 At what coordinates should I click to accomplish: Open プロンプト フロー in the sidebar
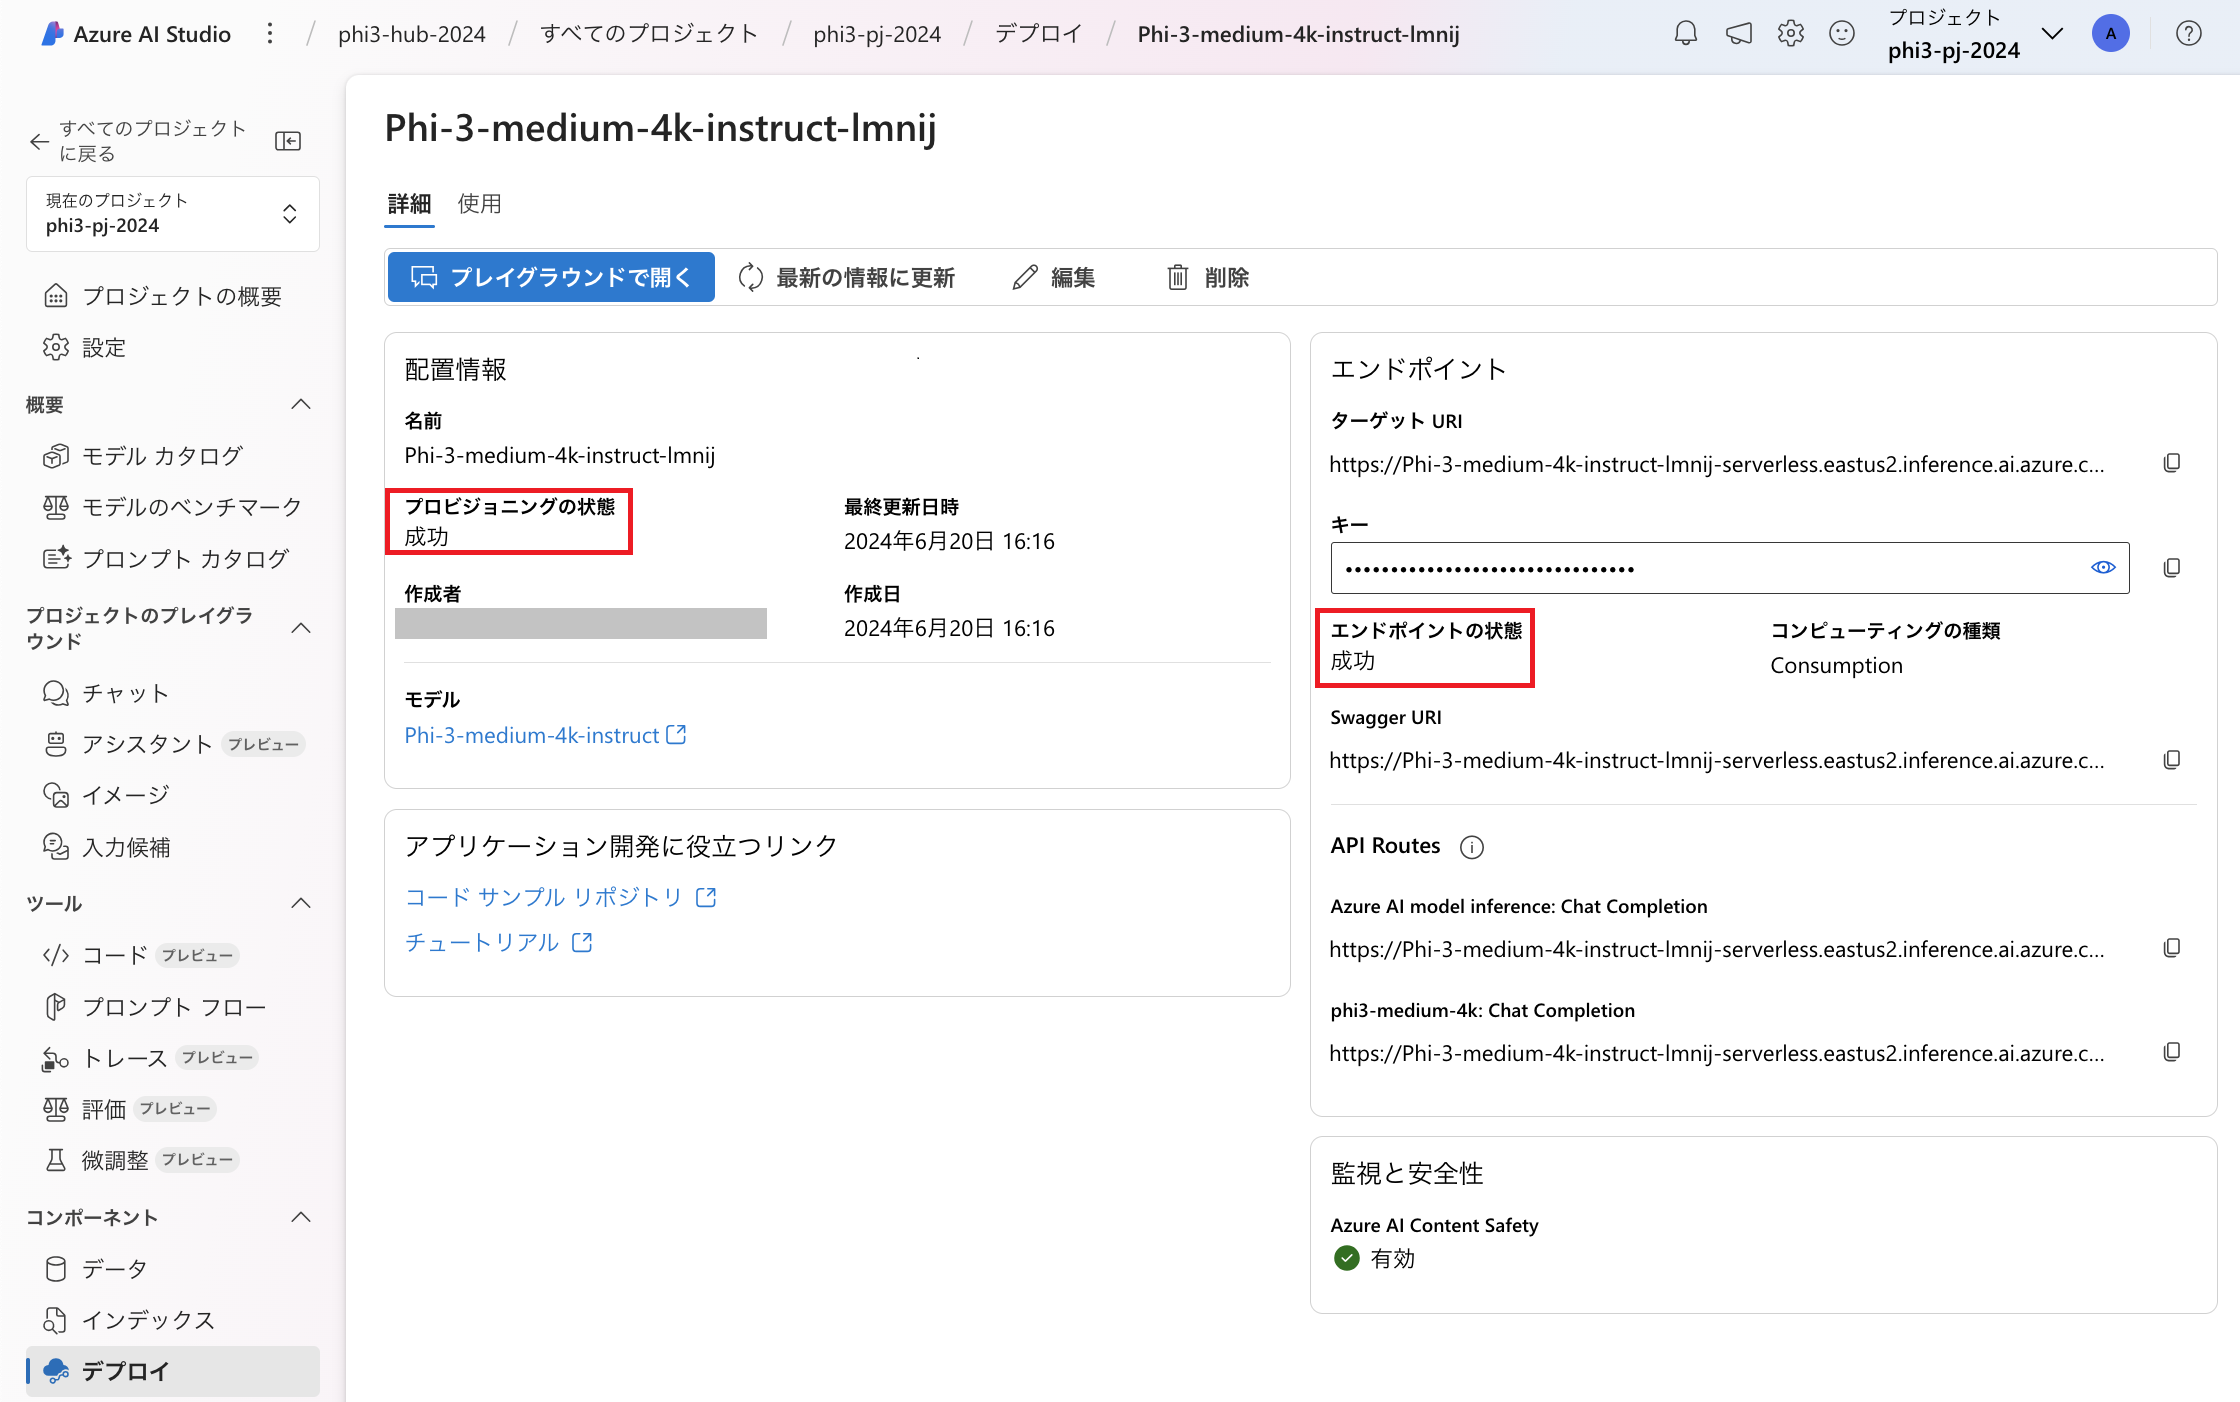[173, 1006]
